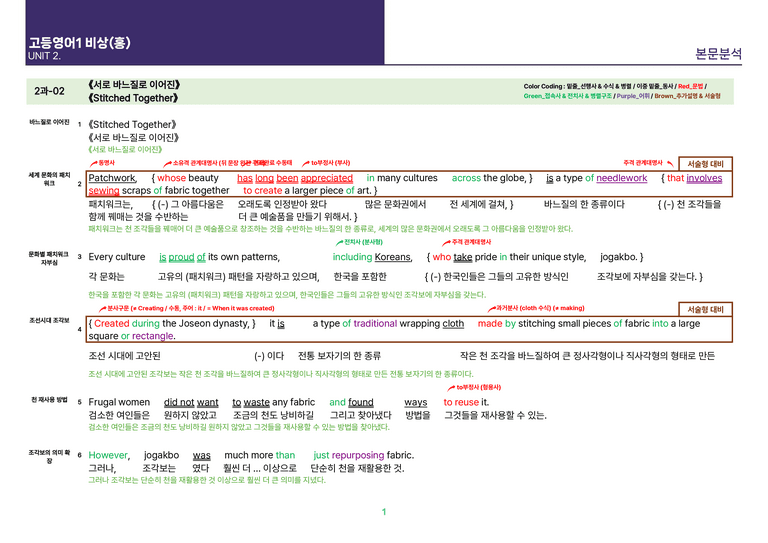
Task: Click the red arrow before 주격 관계대명사 in sentence 3
Action: [446, 242]
